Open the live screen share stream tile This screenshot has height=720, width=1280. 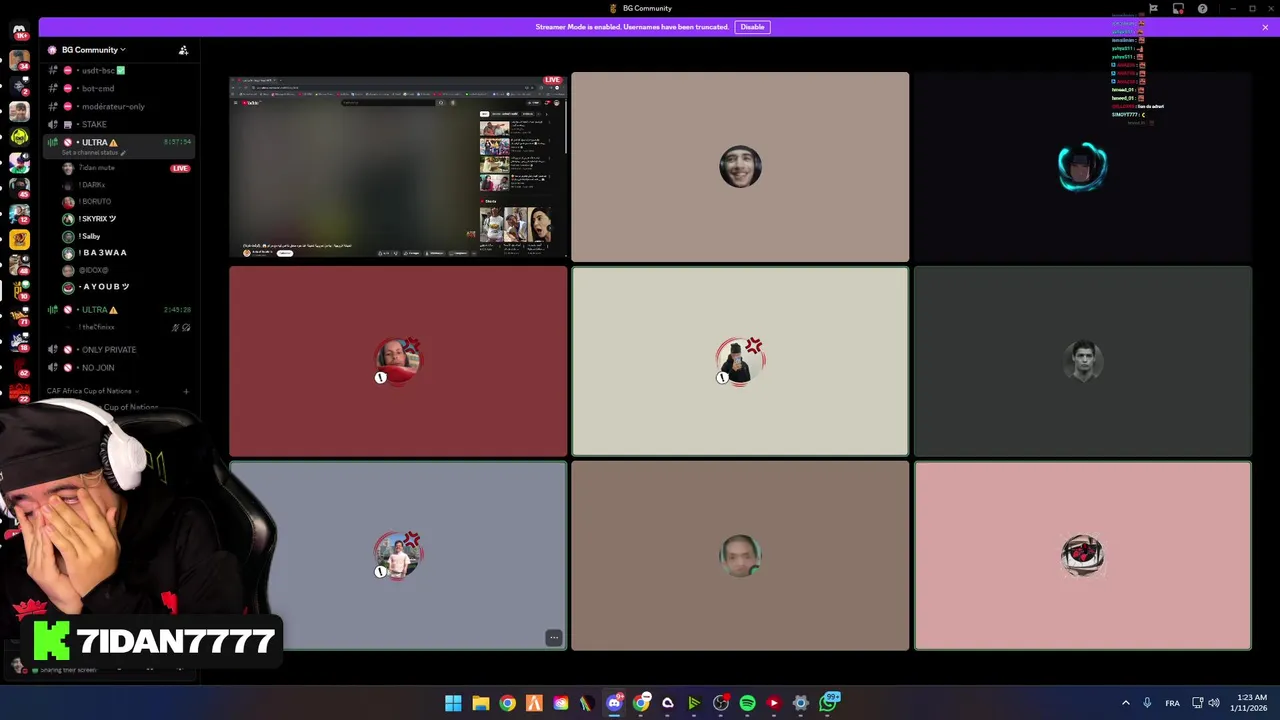tap(398, 167)
